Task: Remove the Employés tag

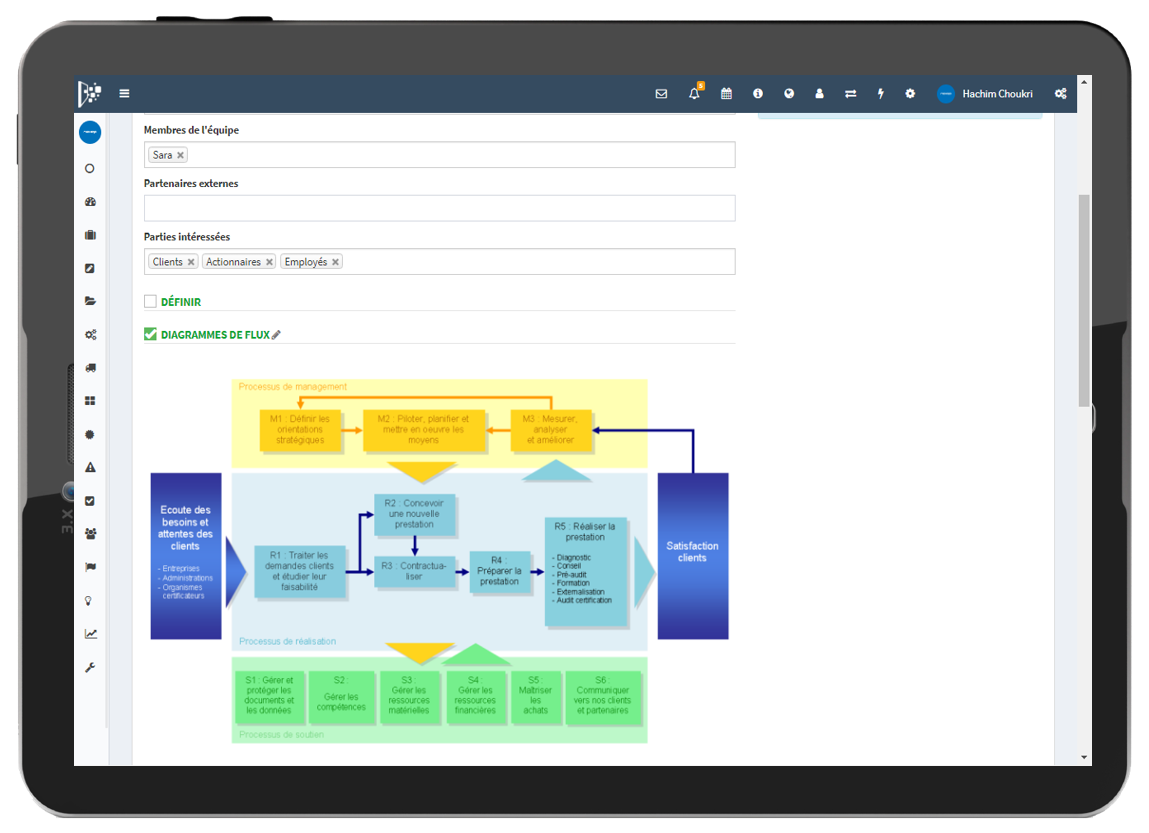Action: [x=335, y=262]
